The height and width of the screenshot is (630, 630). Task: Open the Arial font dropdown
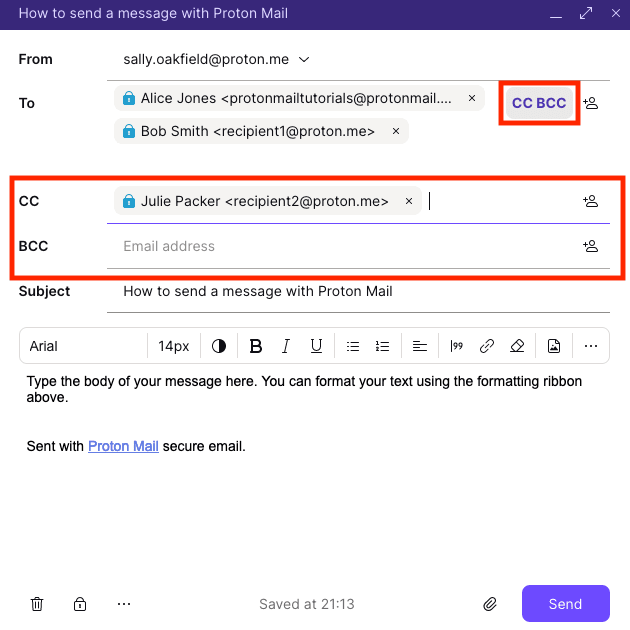point(84,346)
